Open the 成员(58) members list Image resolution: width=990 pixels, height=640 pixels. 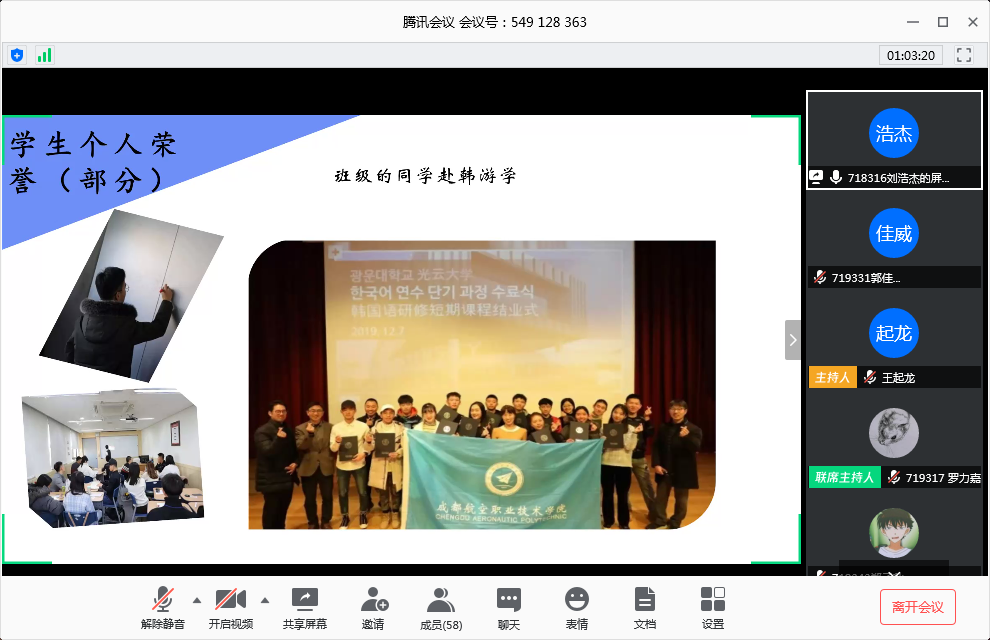point(441,608)
